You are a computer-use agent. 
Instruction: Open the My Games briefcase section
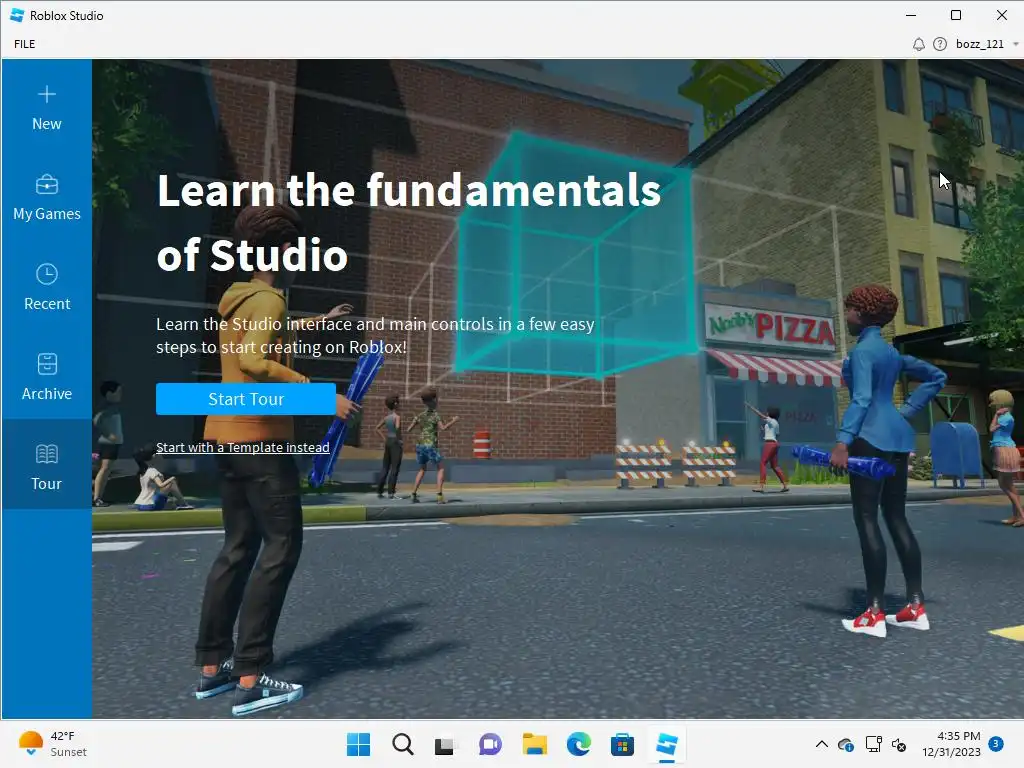46,198
